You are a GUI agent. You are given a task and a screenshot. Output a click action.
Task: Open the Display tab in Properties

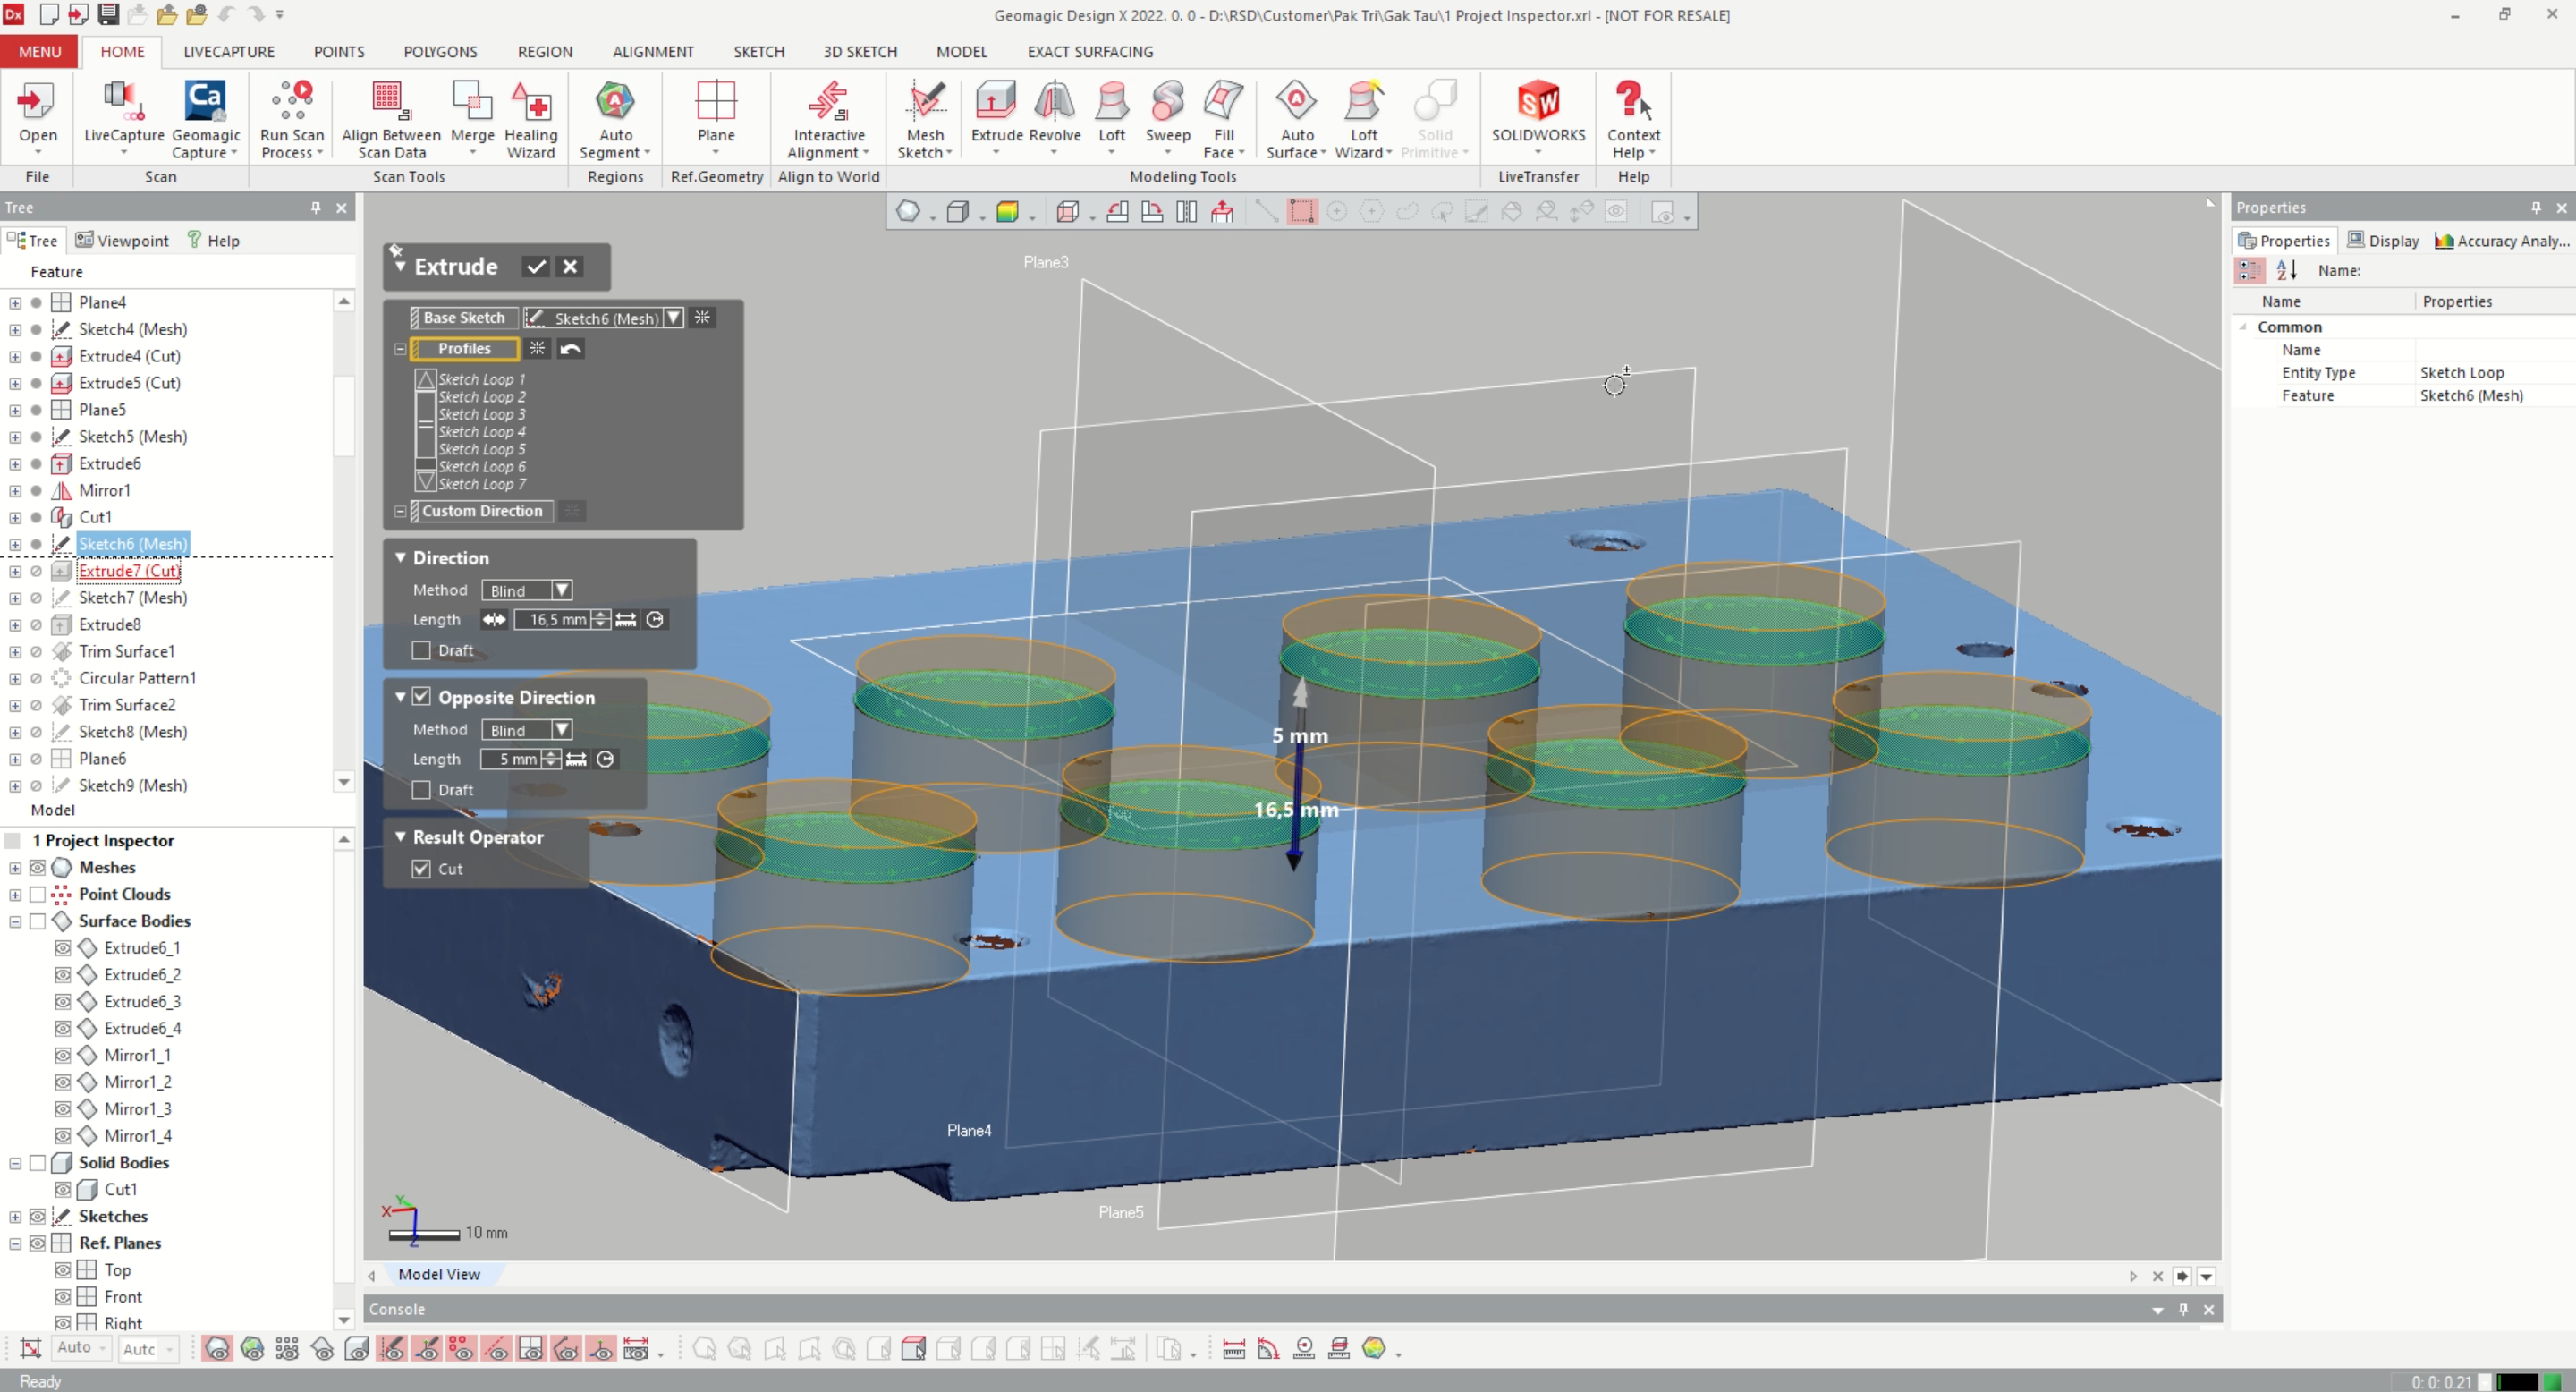tap(2383, 241)
